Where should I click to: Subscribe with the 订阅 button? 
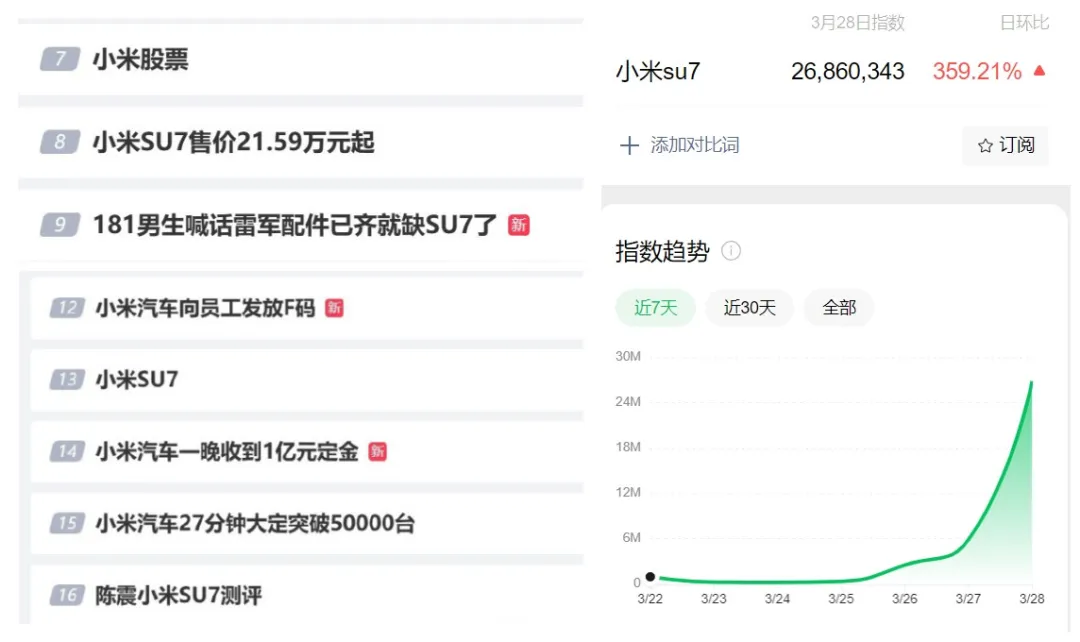pyautogui.click(x=1006, y=145)
